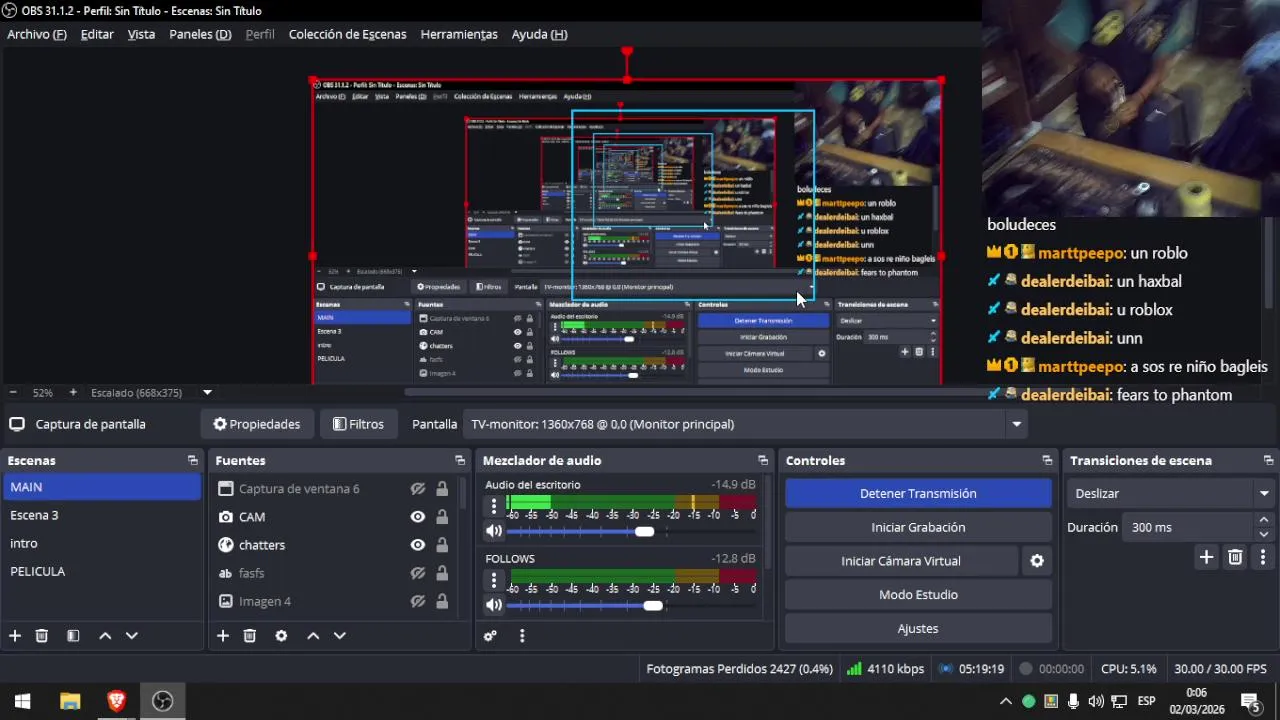The width and height of the screenshot is (1280, 720).
Task: Move scene up in Escenas toolbar
Action: tap(105, 636)
